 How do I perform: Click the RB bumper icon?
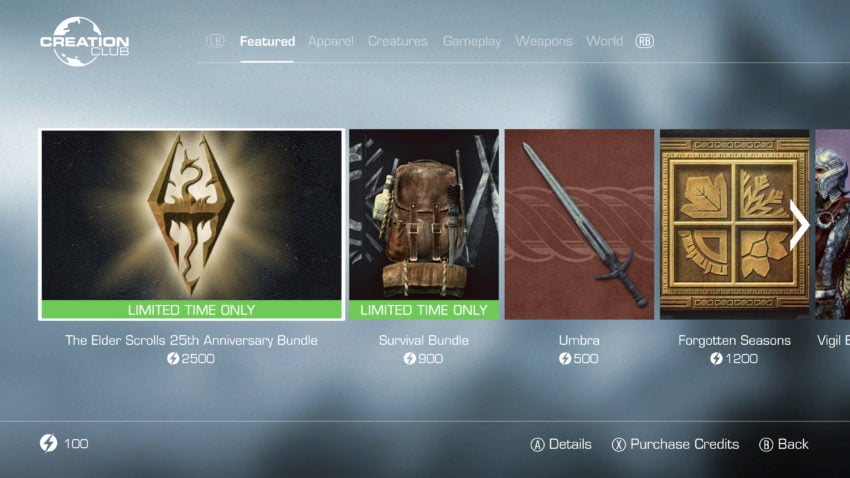click(x=645, y=41)
